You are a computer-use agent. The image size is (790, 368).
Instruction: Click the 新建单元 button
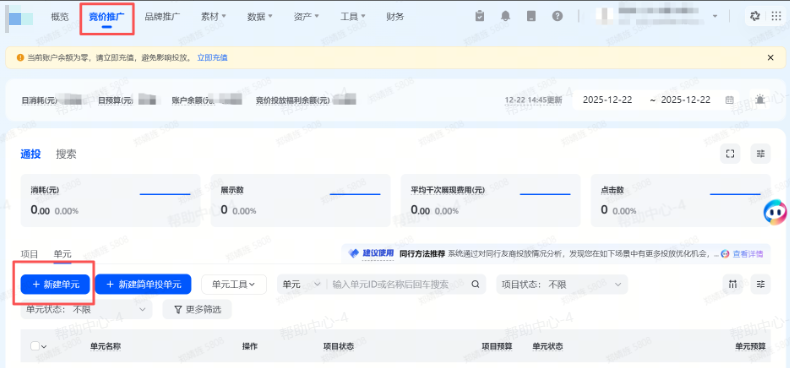(55, 284)
